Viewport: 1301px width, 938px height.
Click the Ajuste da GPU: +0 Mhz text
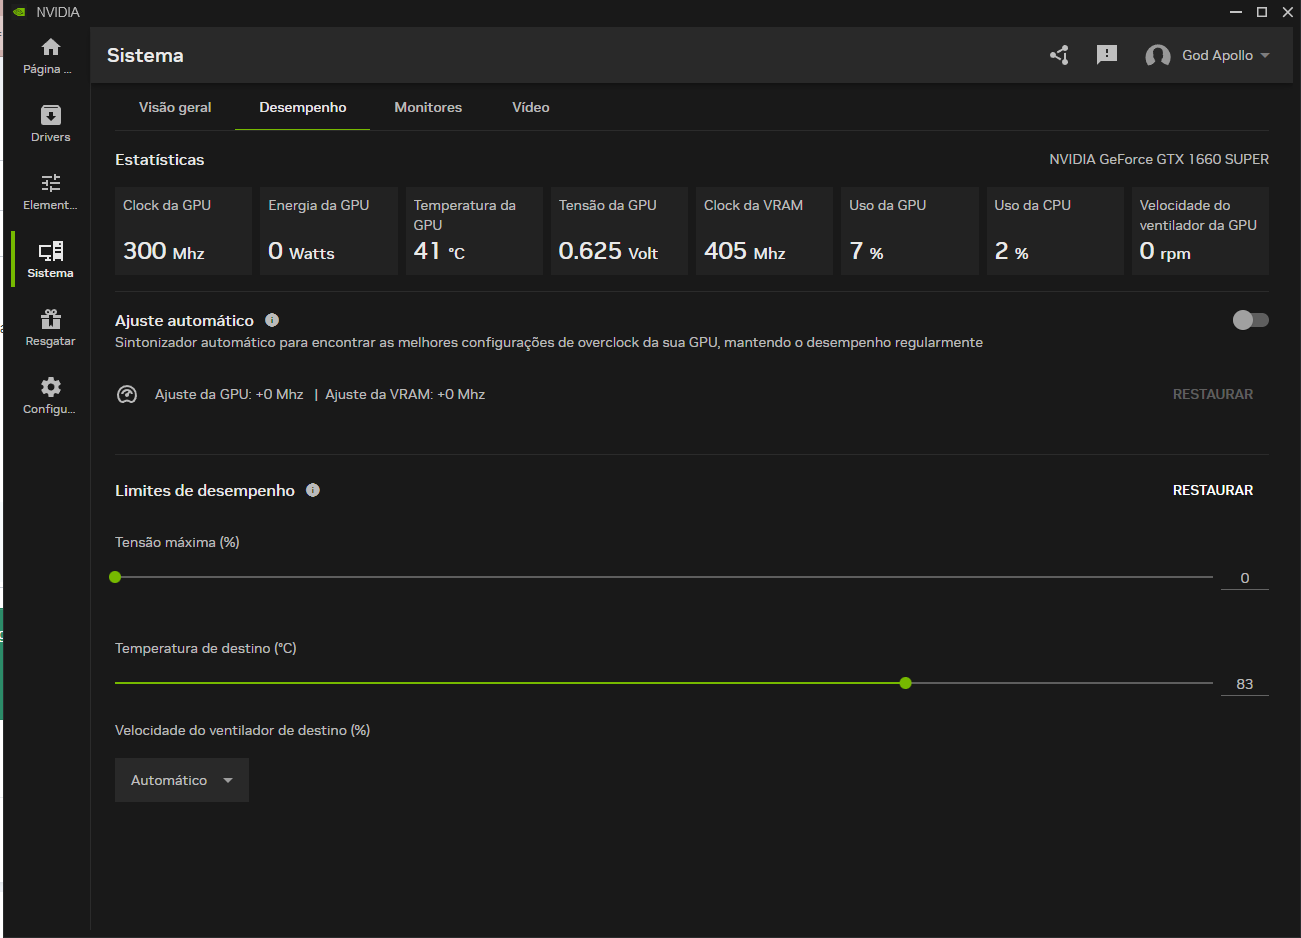(229, 394)
